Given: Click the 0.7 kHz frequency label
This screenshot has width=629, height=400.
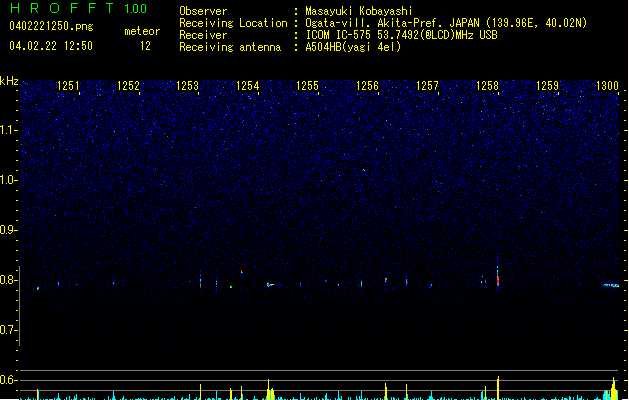Looking at the screenshot, I should [9, 330].
